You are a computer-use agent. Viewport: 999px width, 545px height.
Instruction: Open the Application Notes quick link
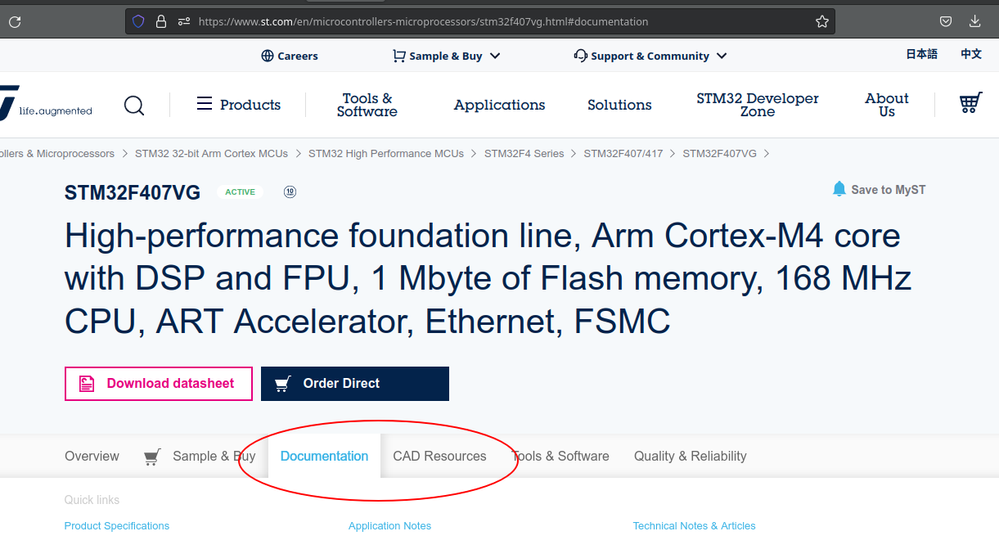(390, 526)
